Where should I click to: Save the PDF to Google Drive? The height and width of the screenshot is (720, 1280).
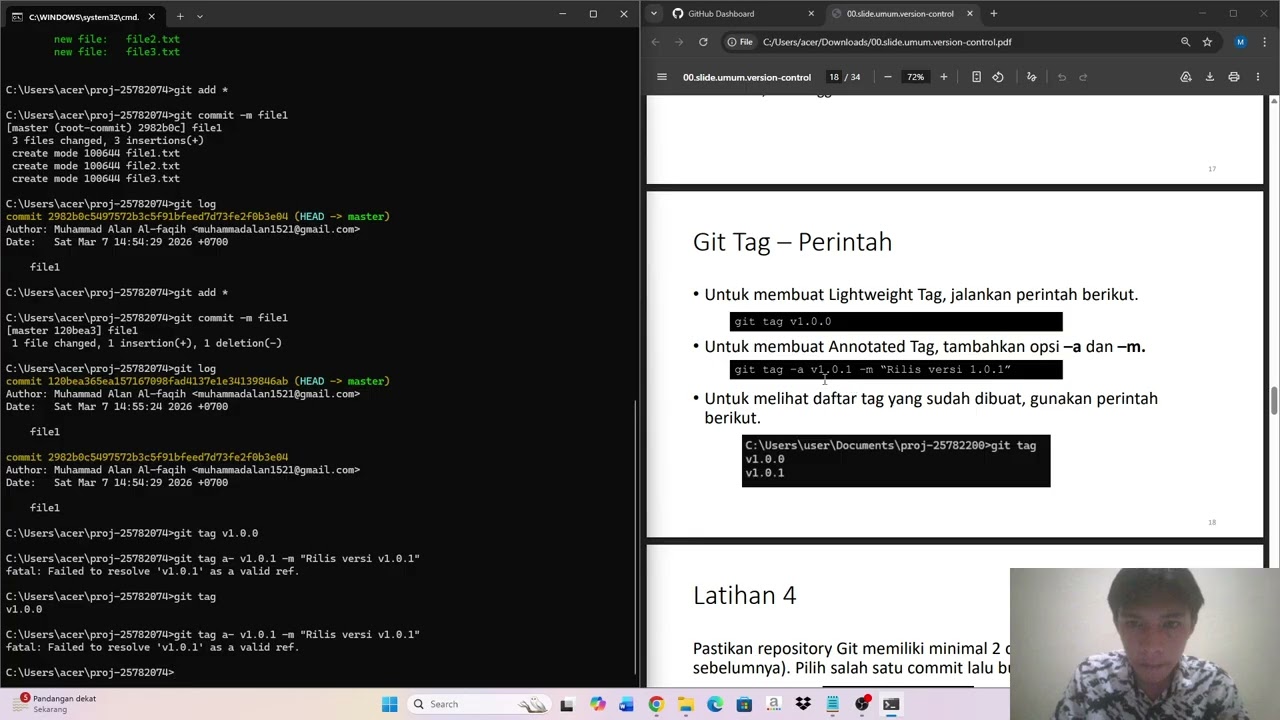point(1186,77)
